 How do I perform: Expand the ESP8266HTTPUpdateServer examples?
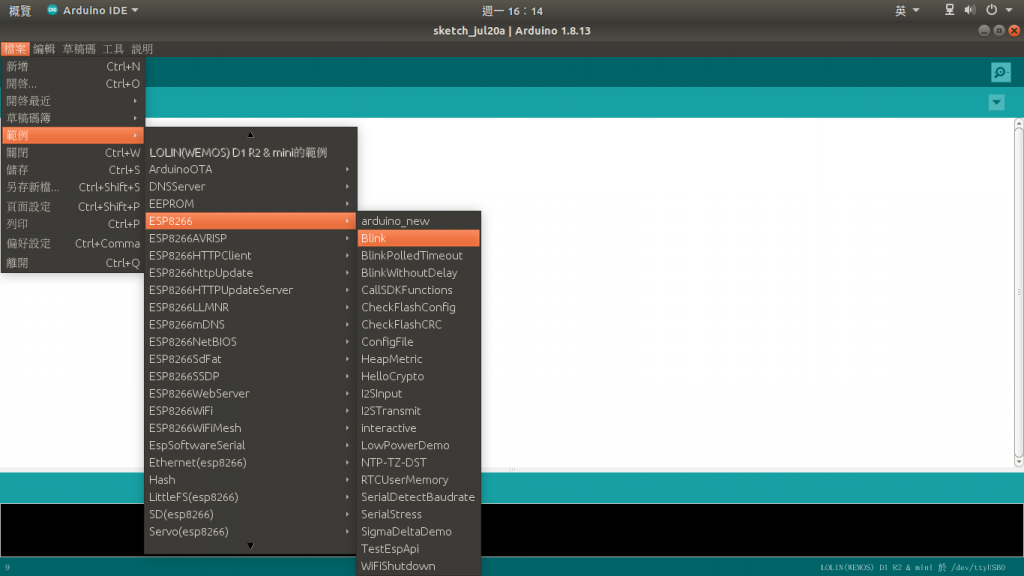250,290
